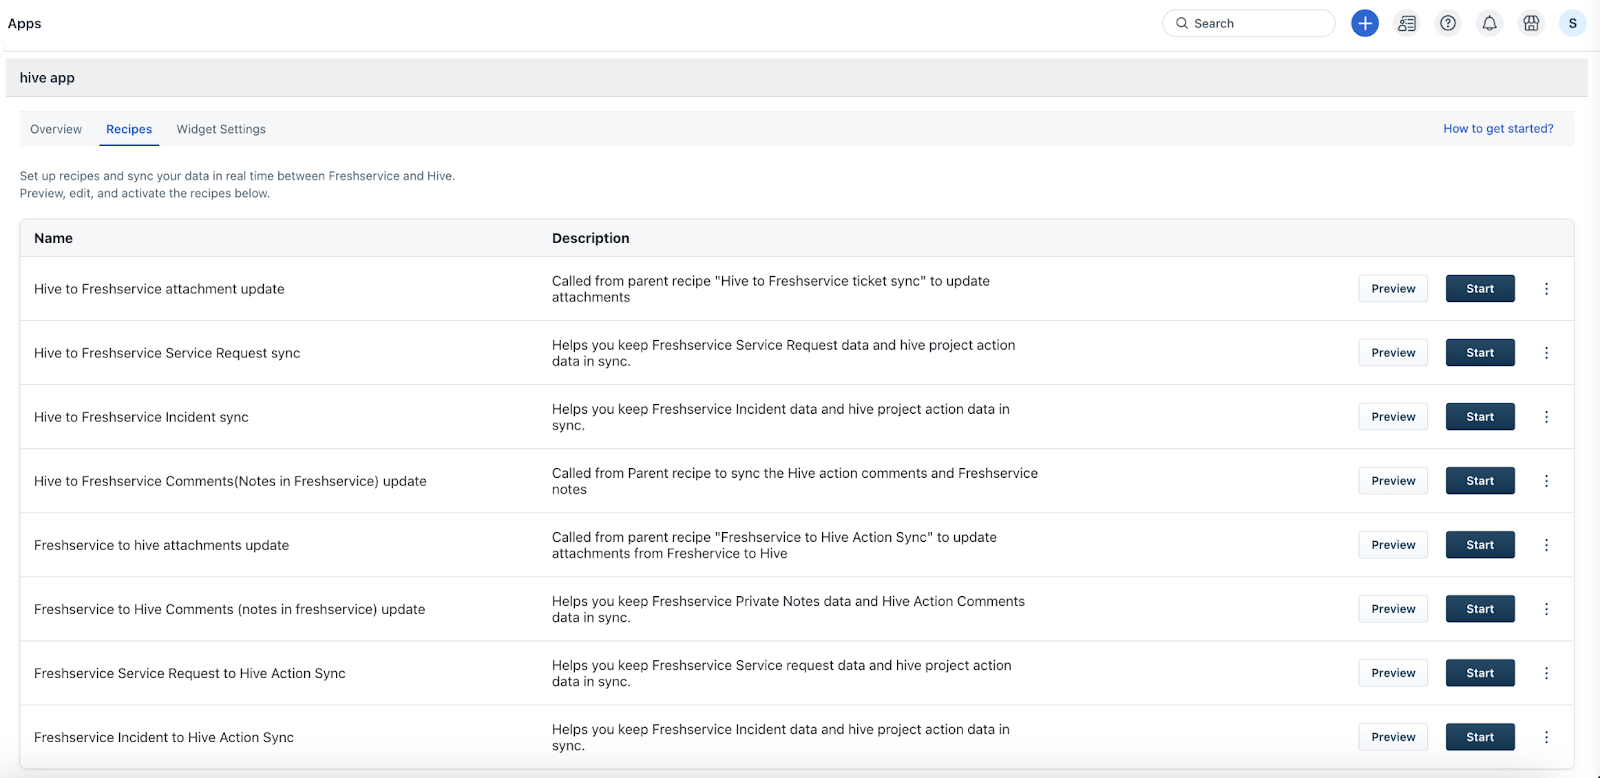Start Hive to Freshservice Incident sync recipe
This screenshot has width=1600, height=778.
pyautogui.click(x=1480, y=417)
